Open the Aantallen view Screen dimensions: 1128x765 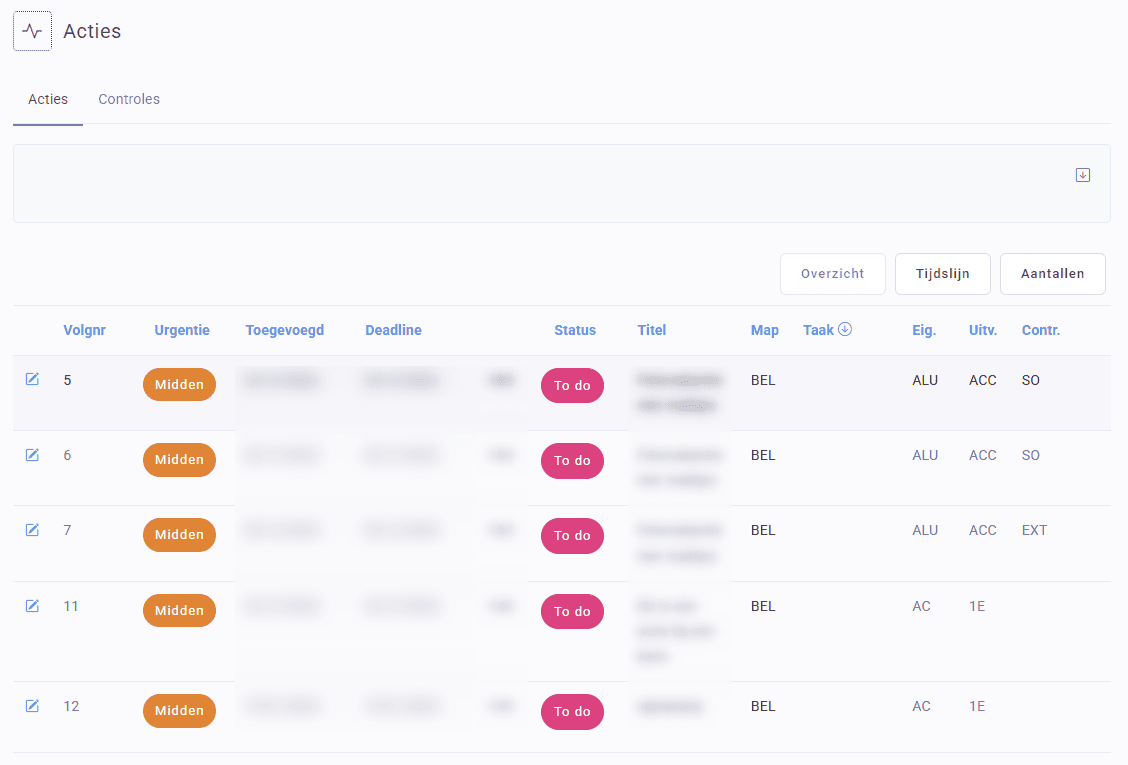[x=1052, y=273]
